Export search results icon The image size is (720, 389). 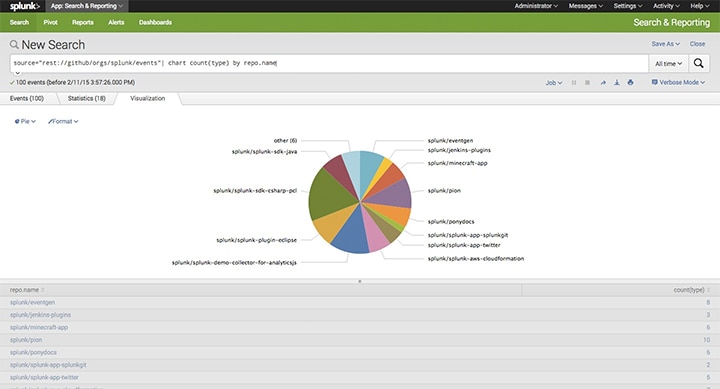[617, 83]
